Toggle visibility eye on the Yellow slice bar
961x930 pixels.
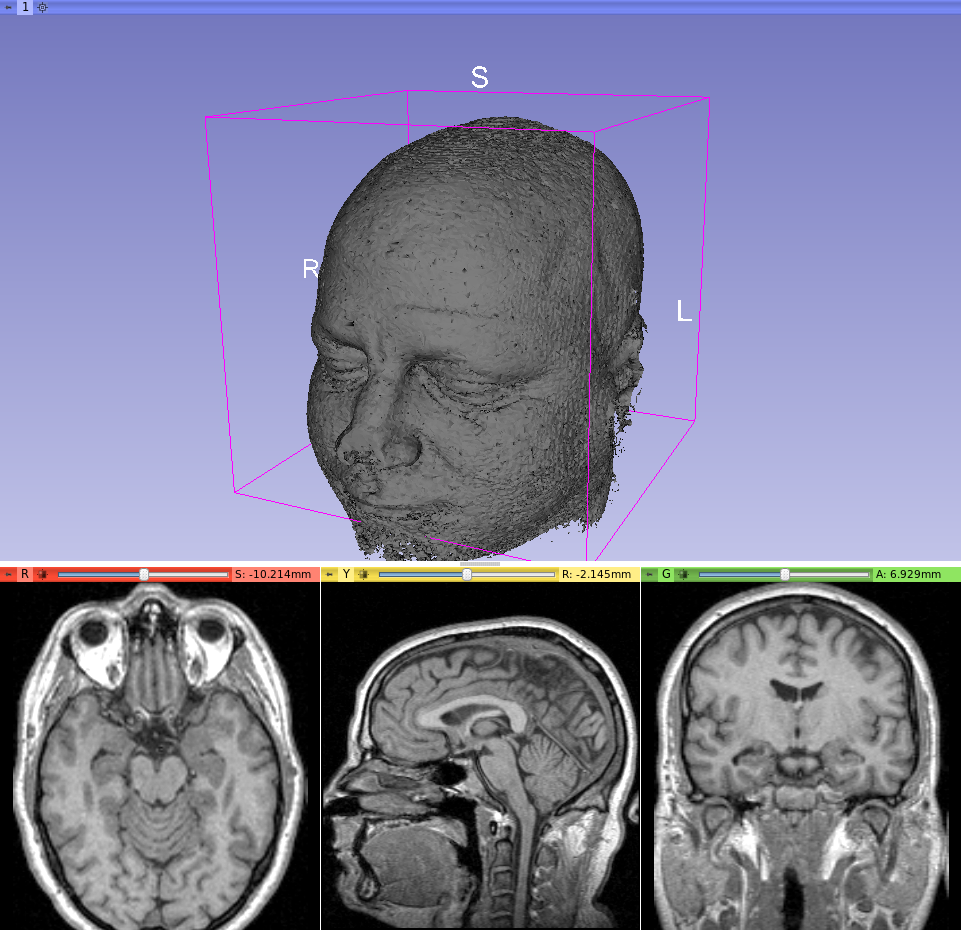click(363, 574)
